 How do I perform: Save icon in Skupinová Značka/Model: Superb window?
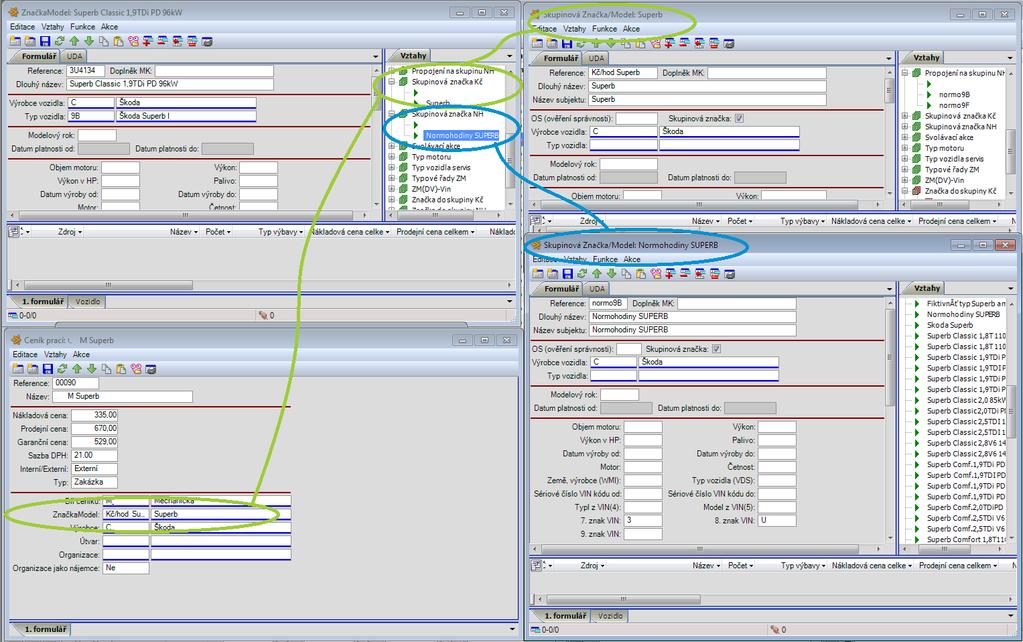point(567,43)
